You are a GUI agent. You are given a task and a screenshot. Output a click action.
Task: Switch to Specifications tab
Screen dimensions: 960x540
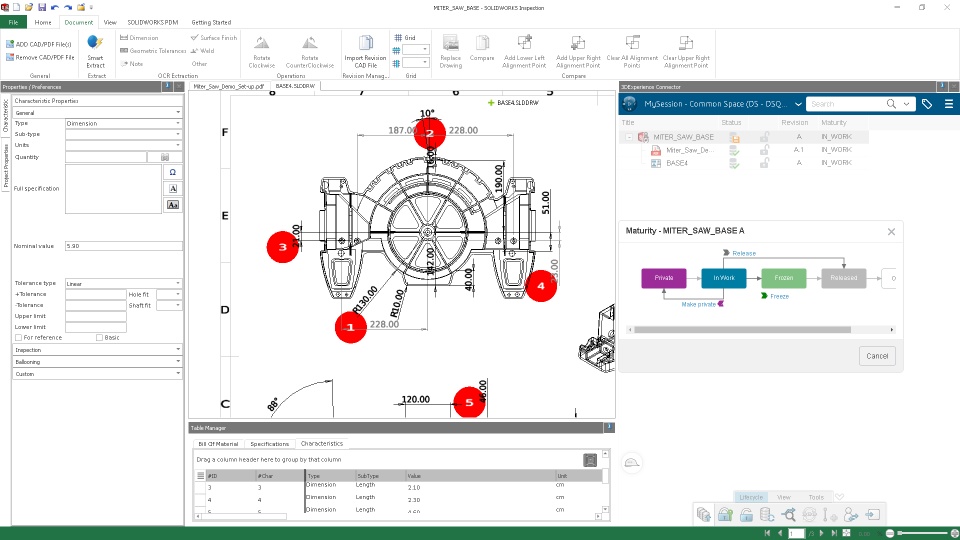tap(269, 444)
